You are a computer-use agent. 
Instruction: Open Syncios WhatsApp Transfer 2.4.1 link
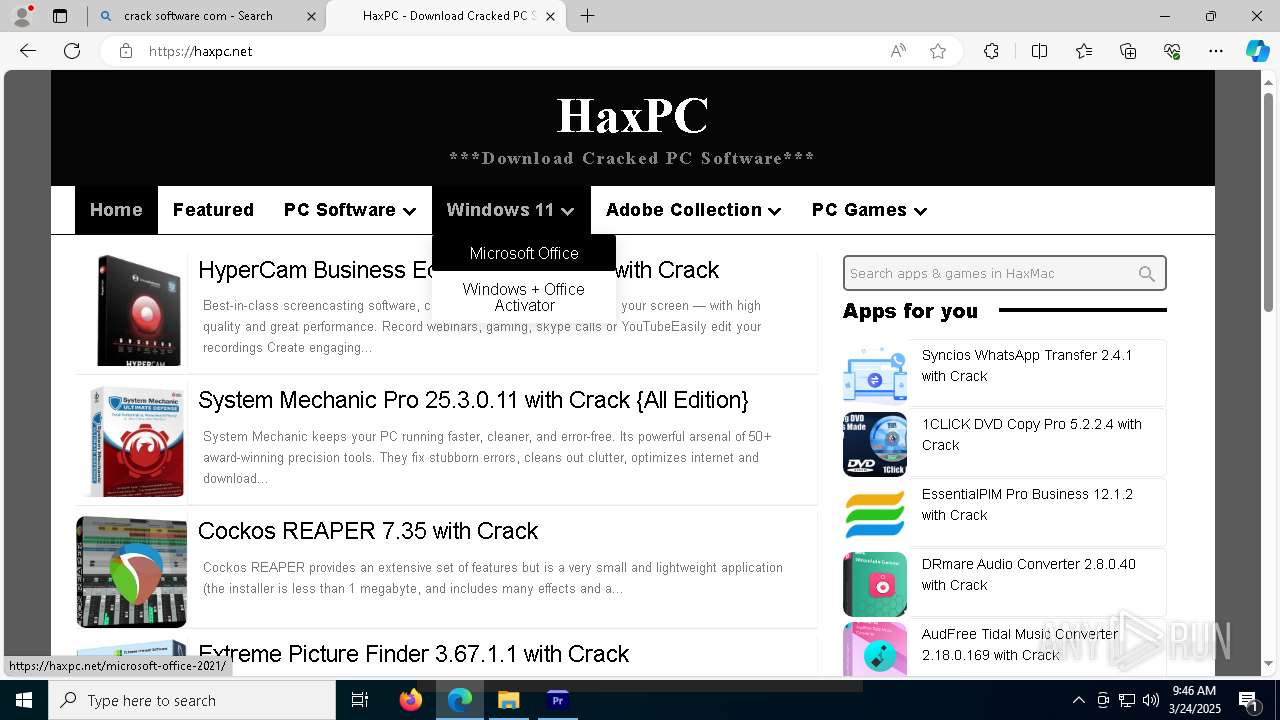[x=1027, y=366]
